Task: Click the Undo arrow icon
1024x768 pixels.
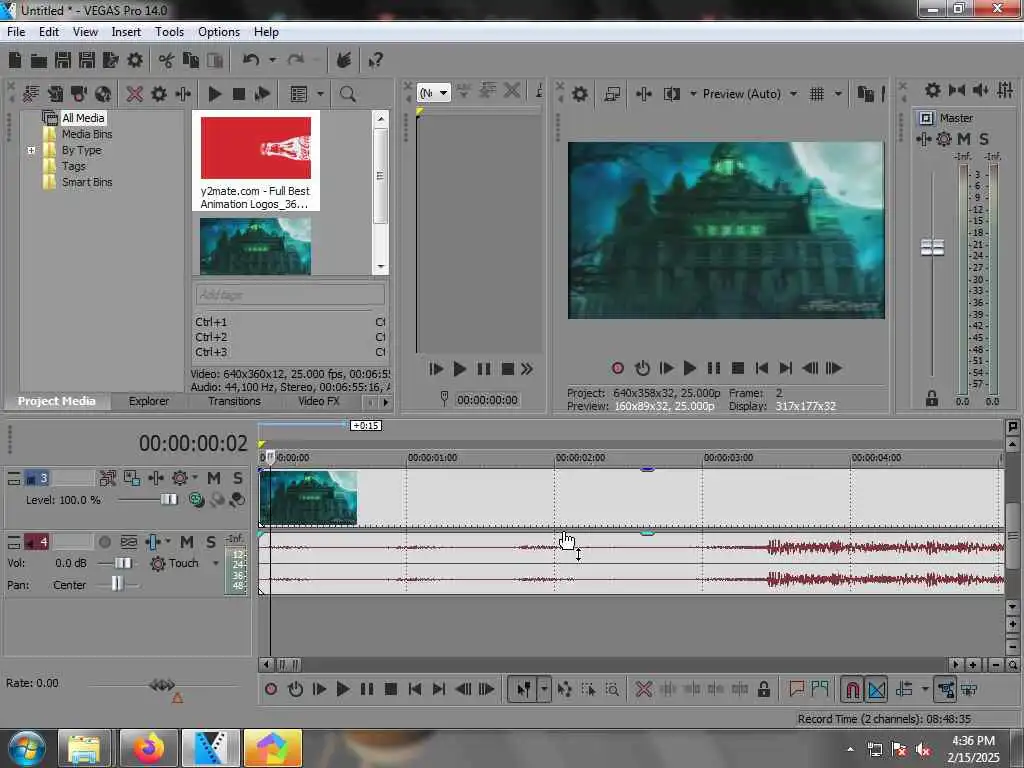Action: click(x=251, y=61)
